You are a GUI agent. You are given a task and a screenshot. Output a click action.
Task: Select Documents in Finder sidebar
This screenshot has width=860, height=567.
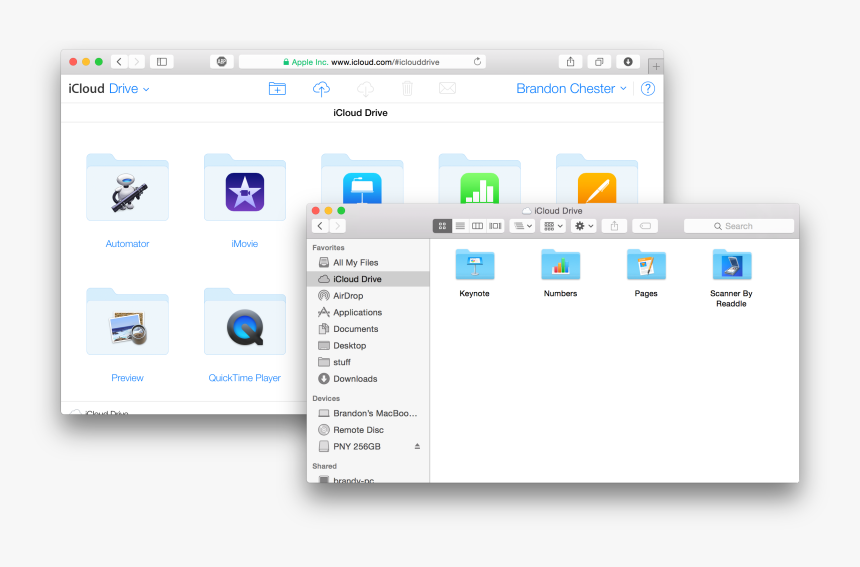pos(368,329)
